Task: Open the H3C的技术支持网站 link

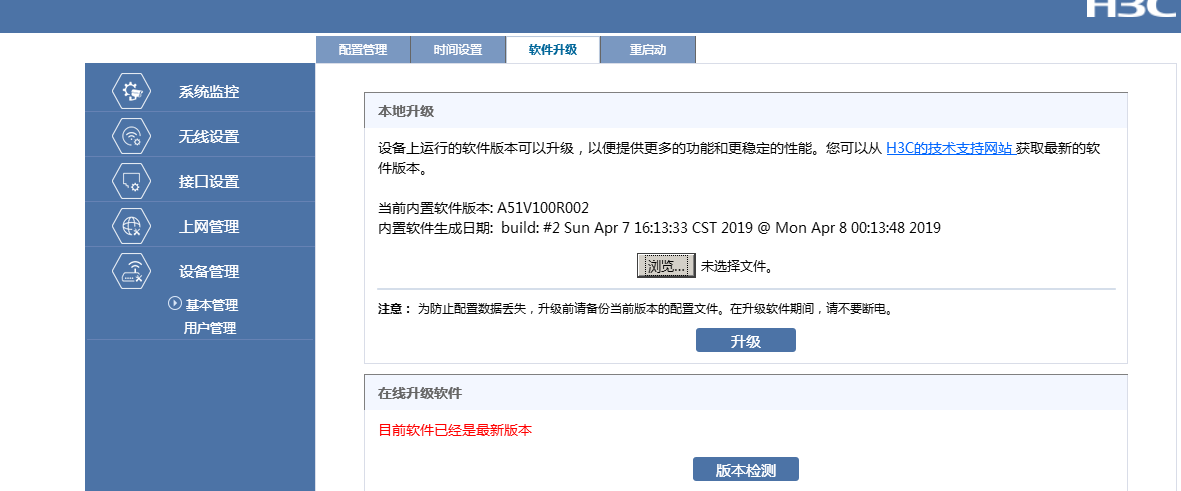Action: point(950,148)
